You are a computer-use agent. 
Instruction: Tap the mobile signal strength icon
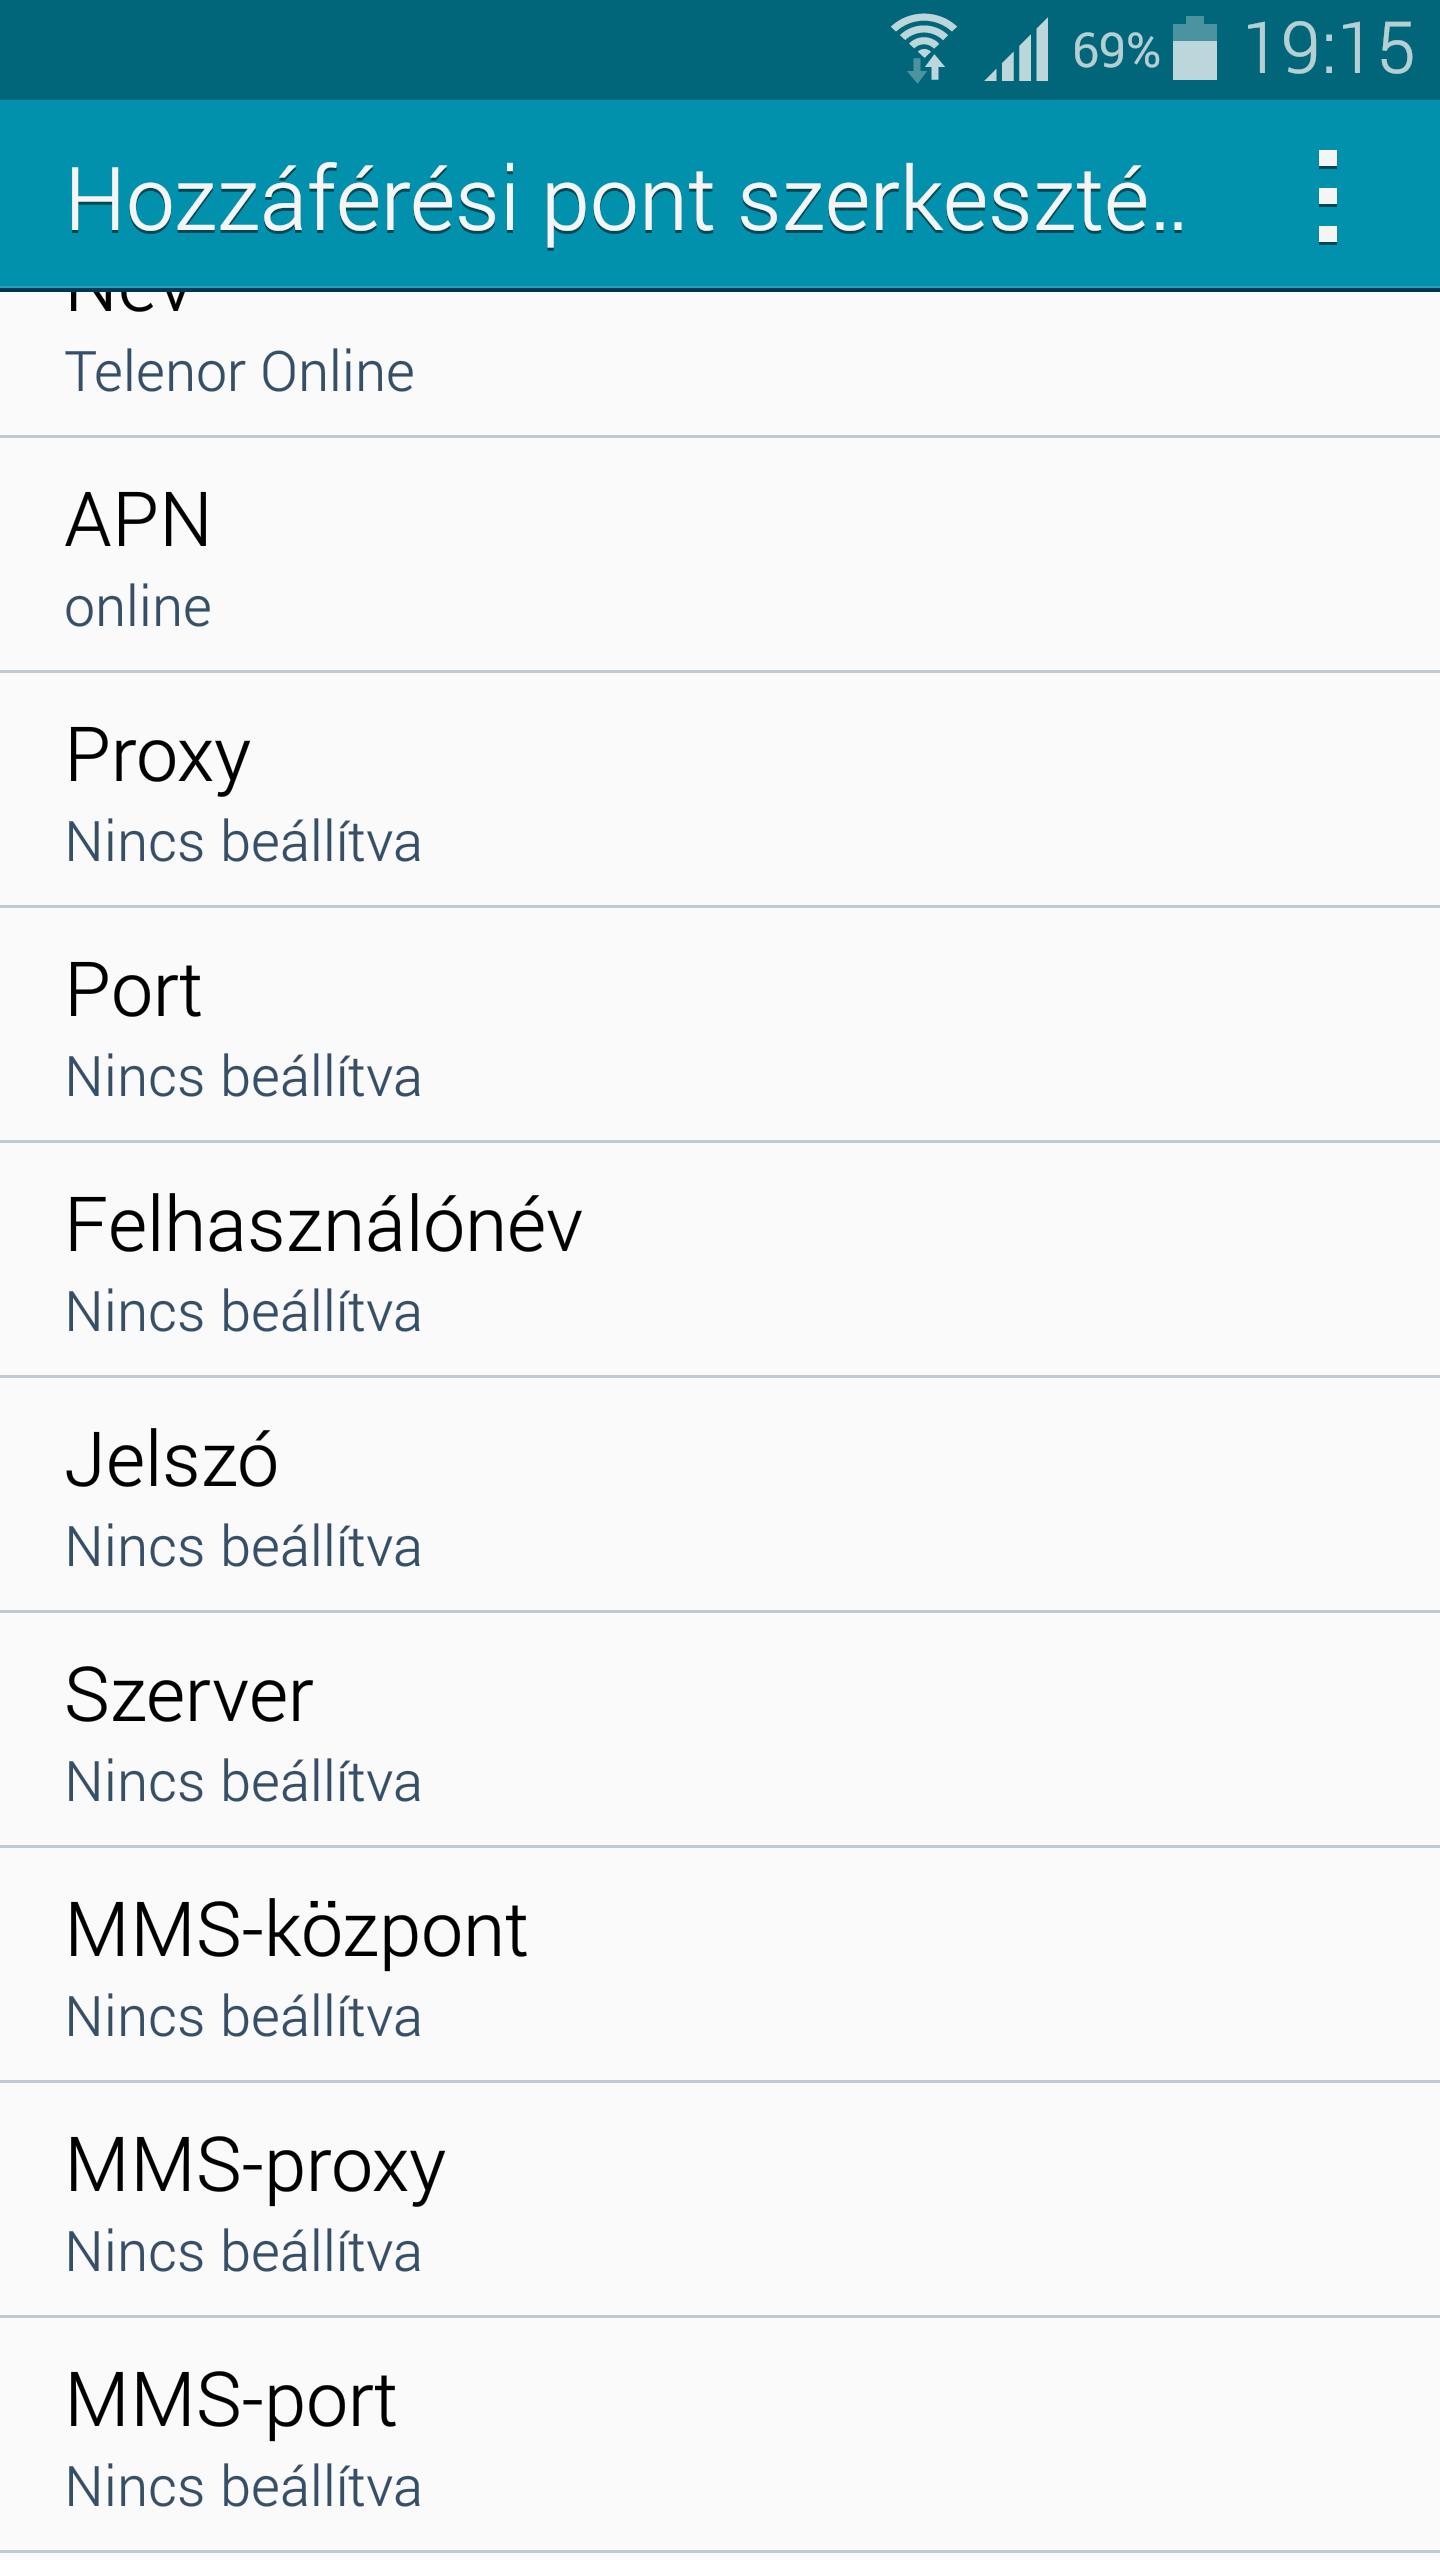[x=1016, y=50]
